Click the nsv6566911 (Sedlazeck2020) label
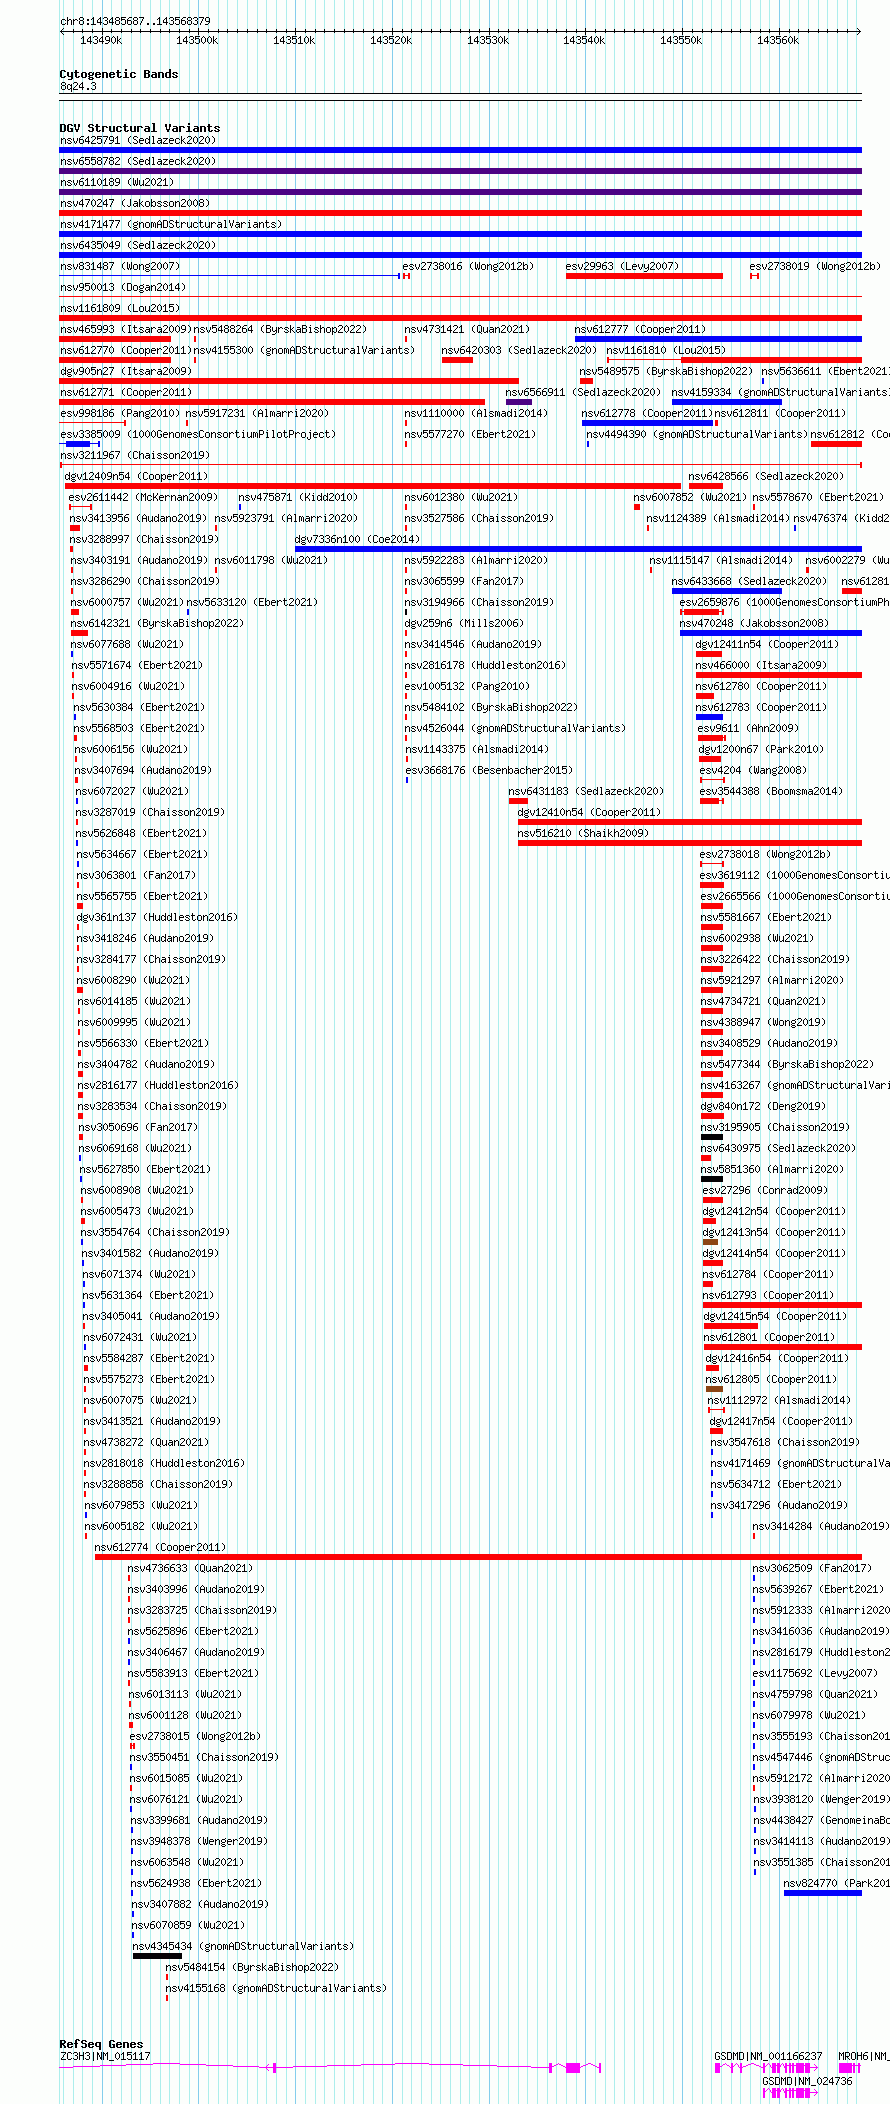This screenshot has width=890, height=2104. click(x=583, y=392)
